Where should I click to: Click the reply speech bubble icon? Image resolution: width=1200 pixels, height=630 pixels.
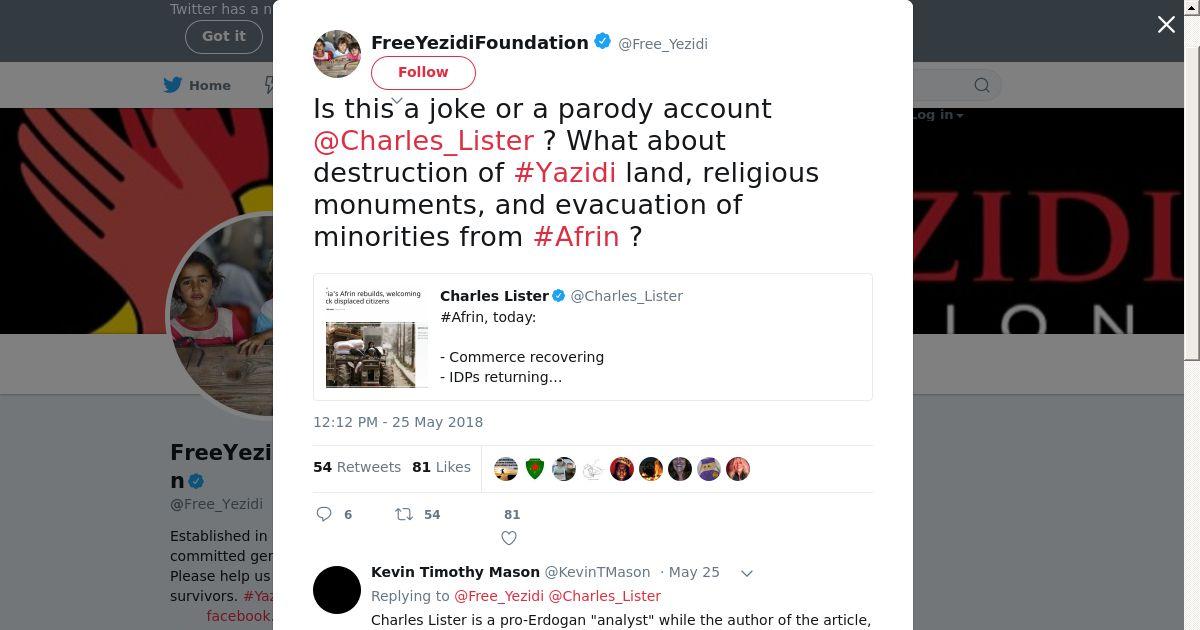point(324,514)
